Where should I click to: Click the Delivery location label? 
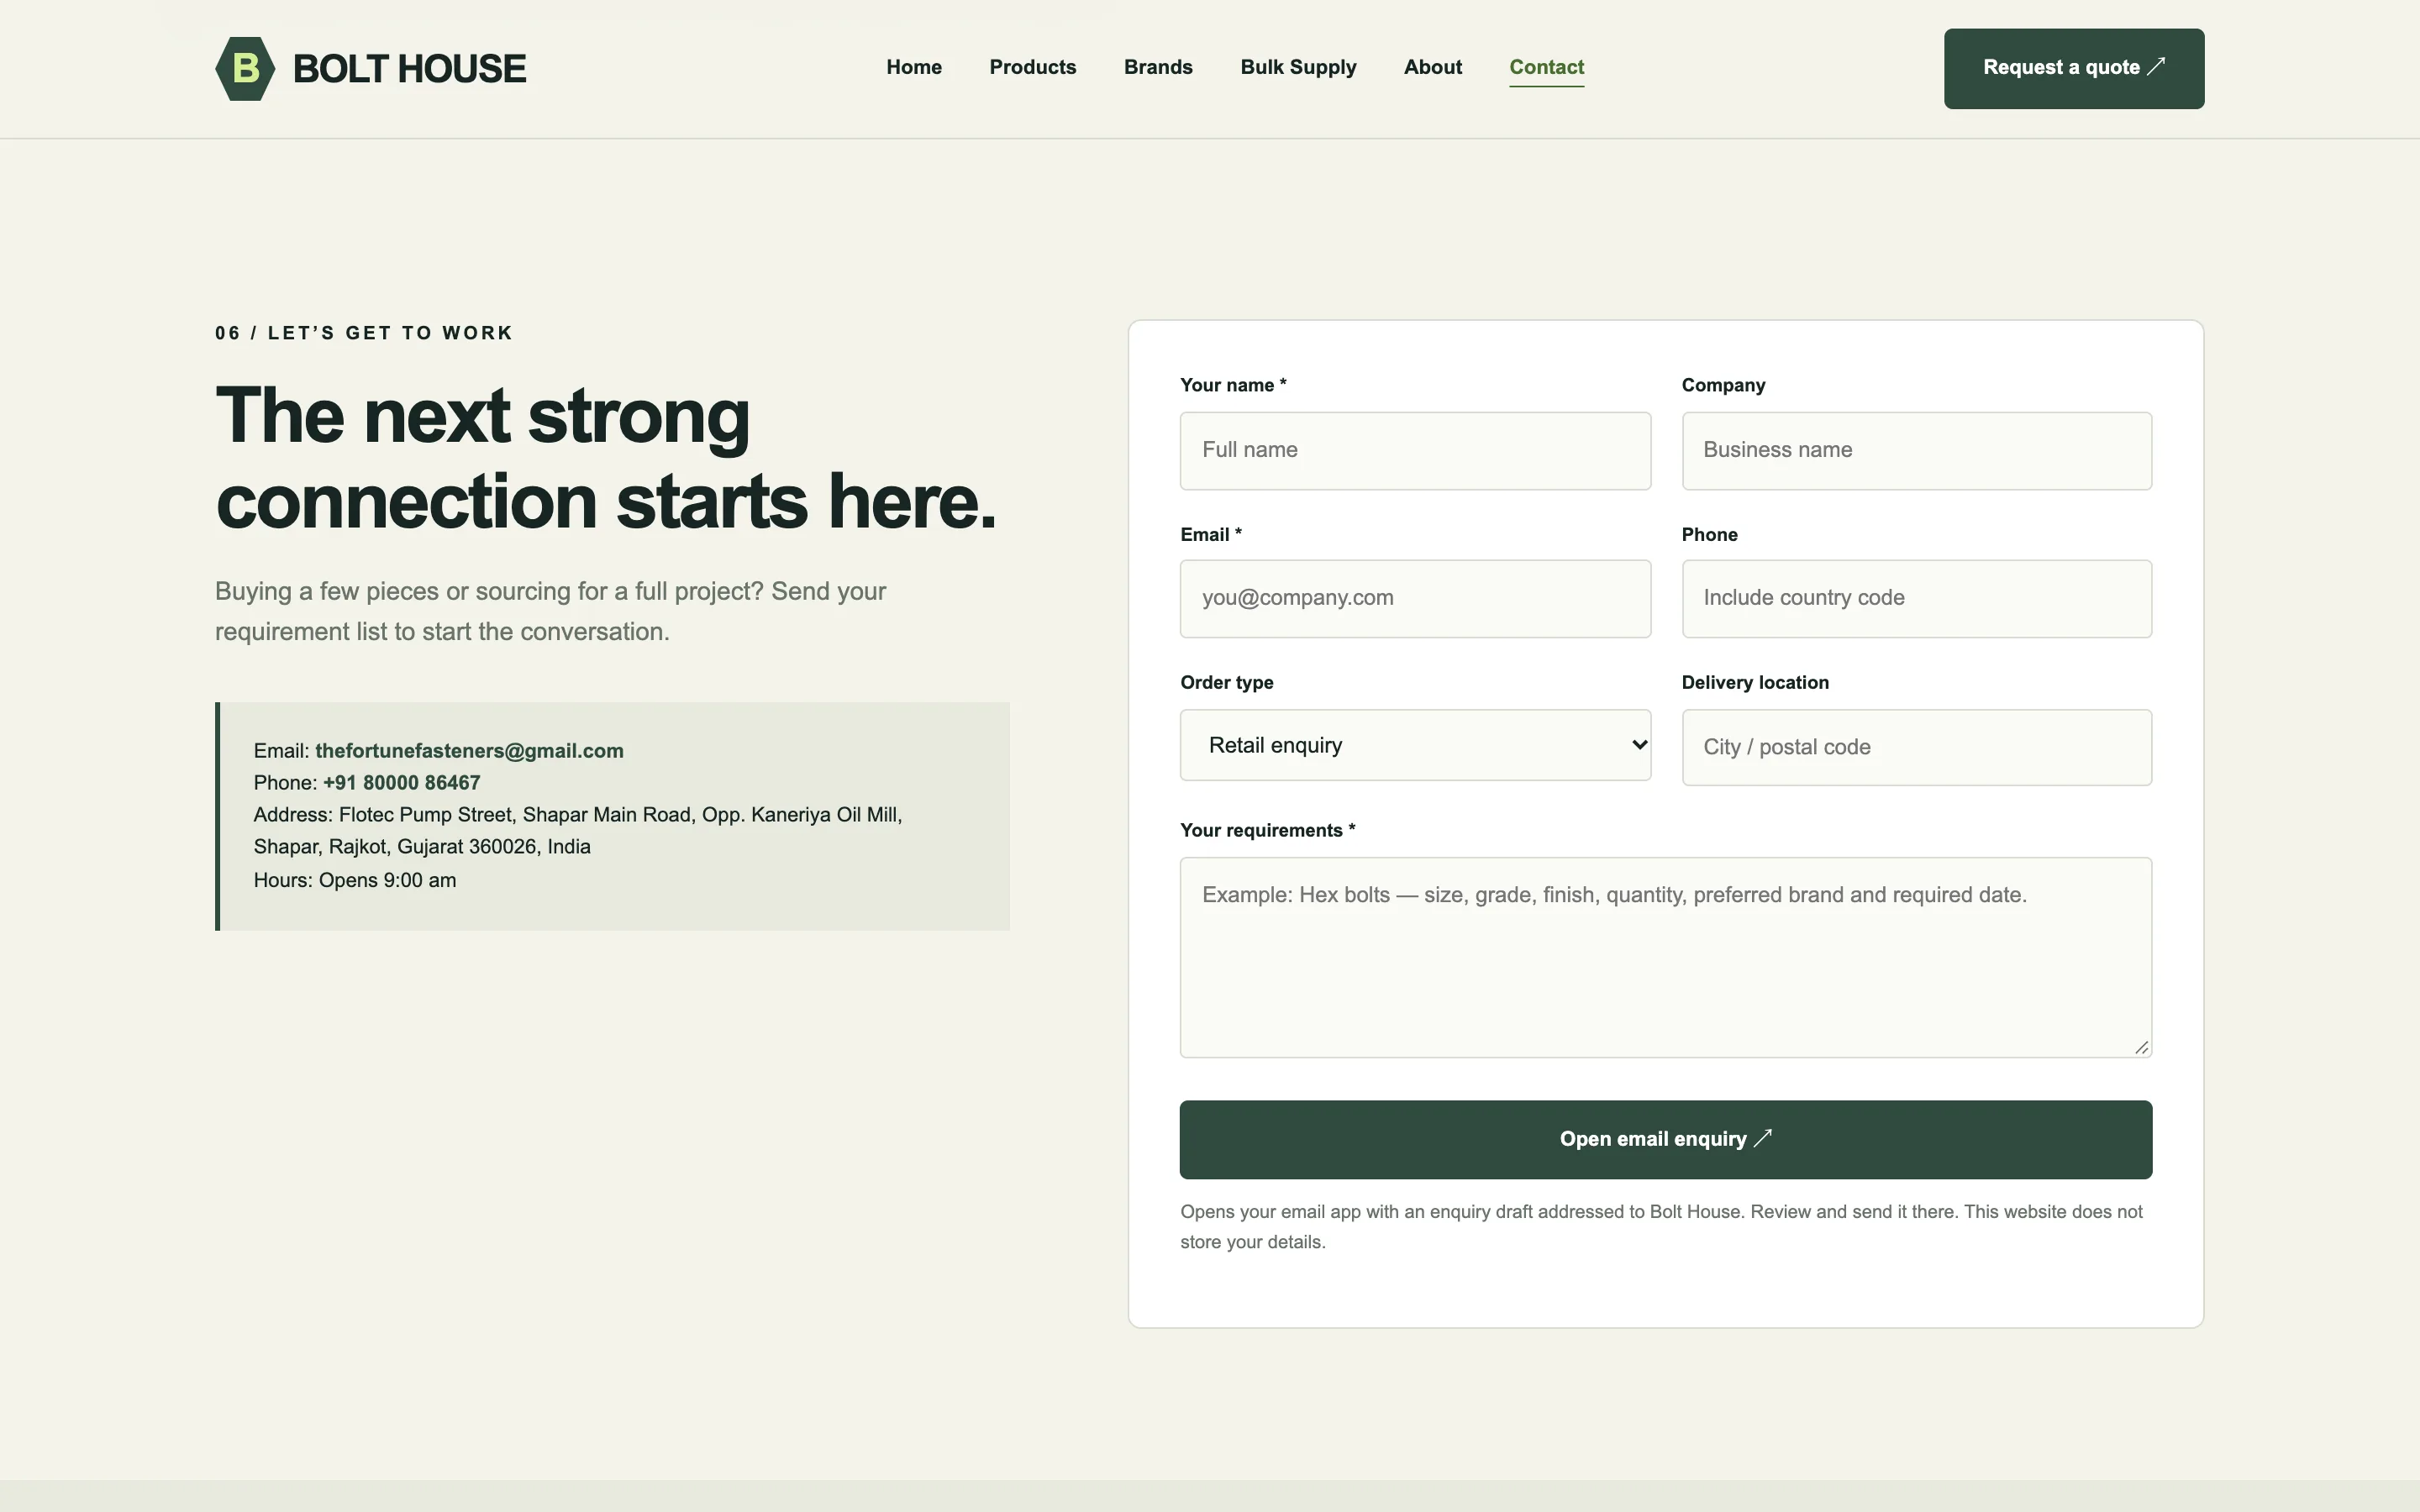pos(1755,682)
